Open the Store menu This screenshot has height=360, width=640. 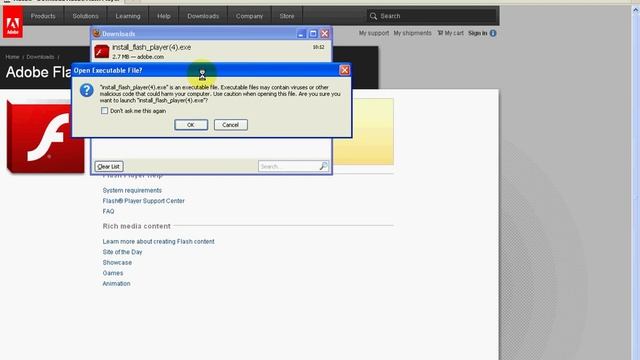point(287,16)
